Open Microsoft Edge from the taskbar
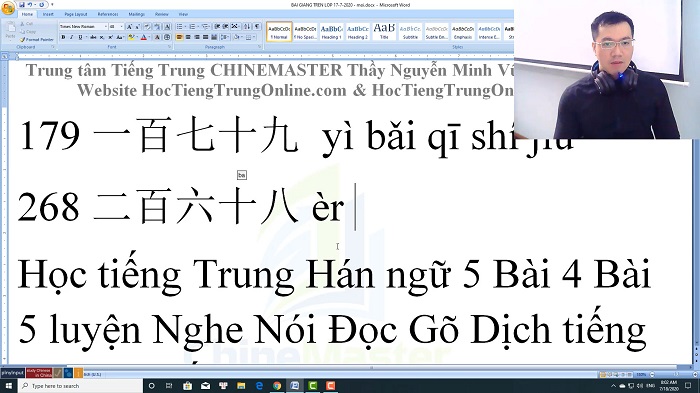 [x=259, y=385]
